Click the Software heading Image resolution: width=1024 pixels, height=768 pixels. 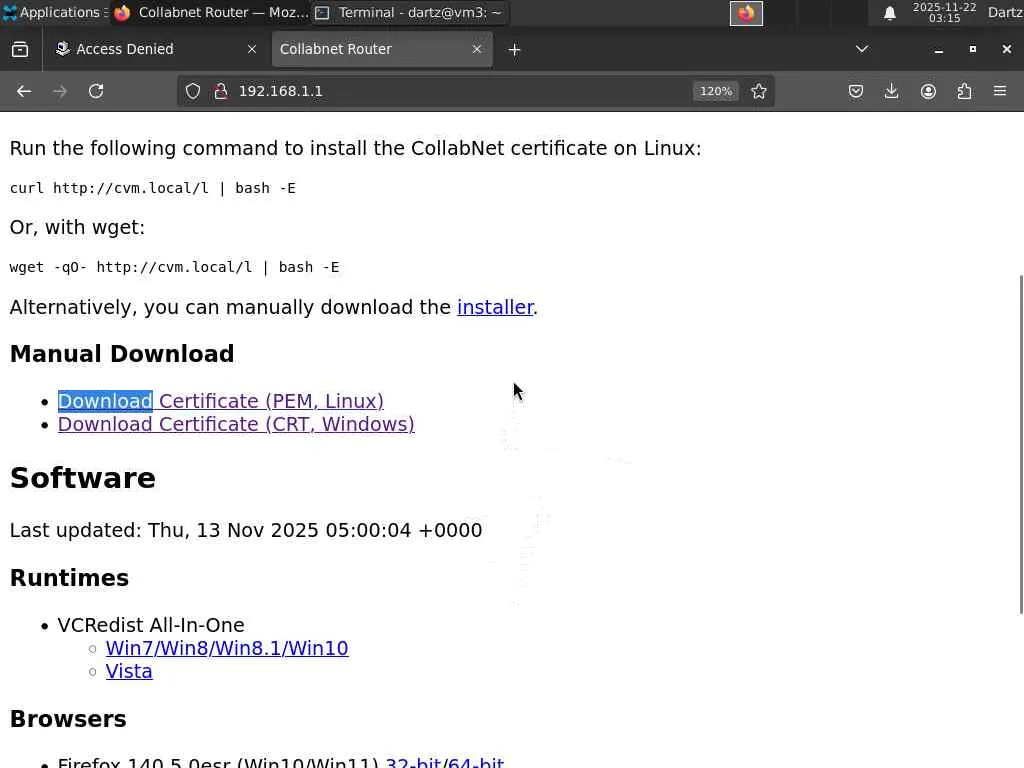[83, 478]
